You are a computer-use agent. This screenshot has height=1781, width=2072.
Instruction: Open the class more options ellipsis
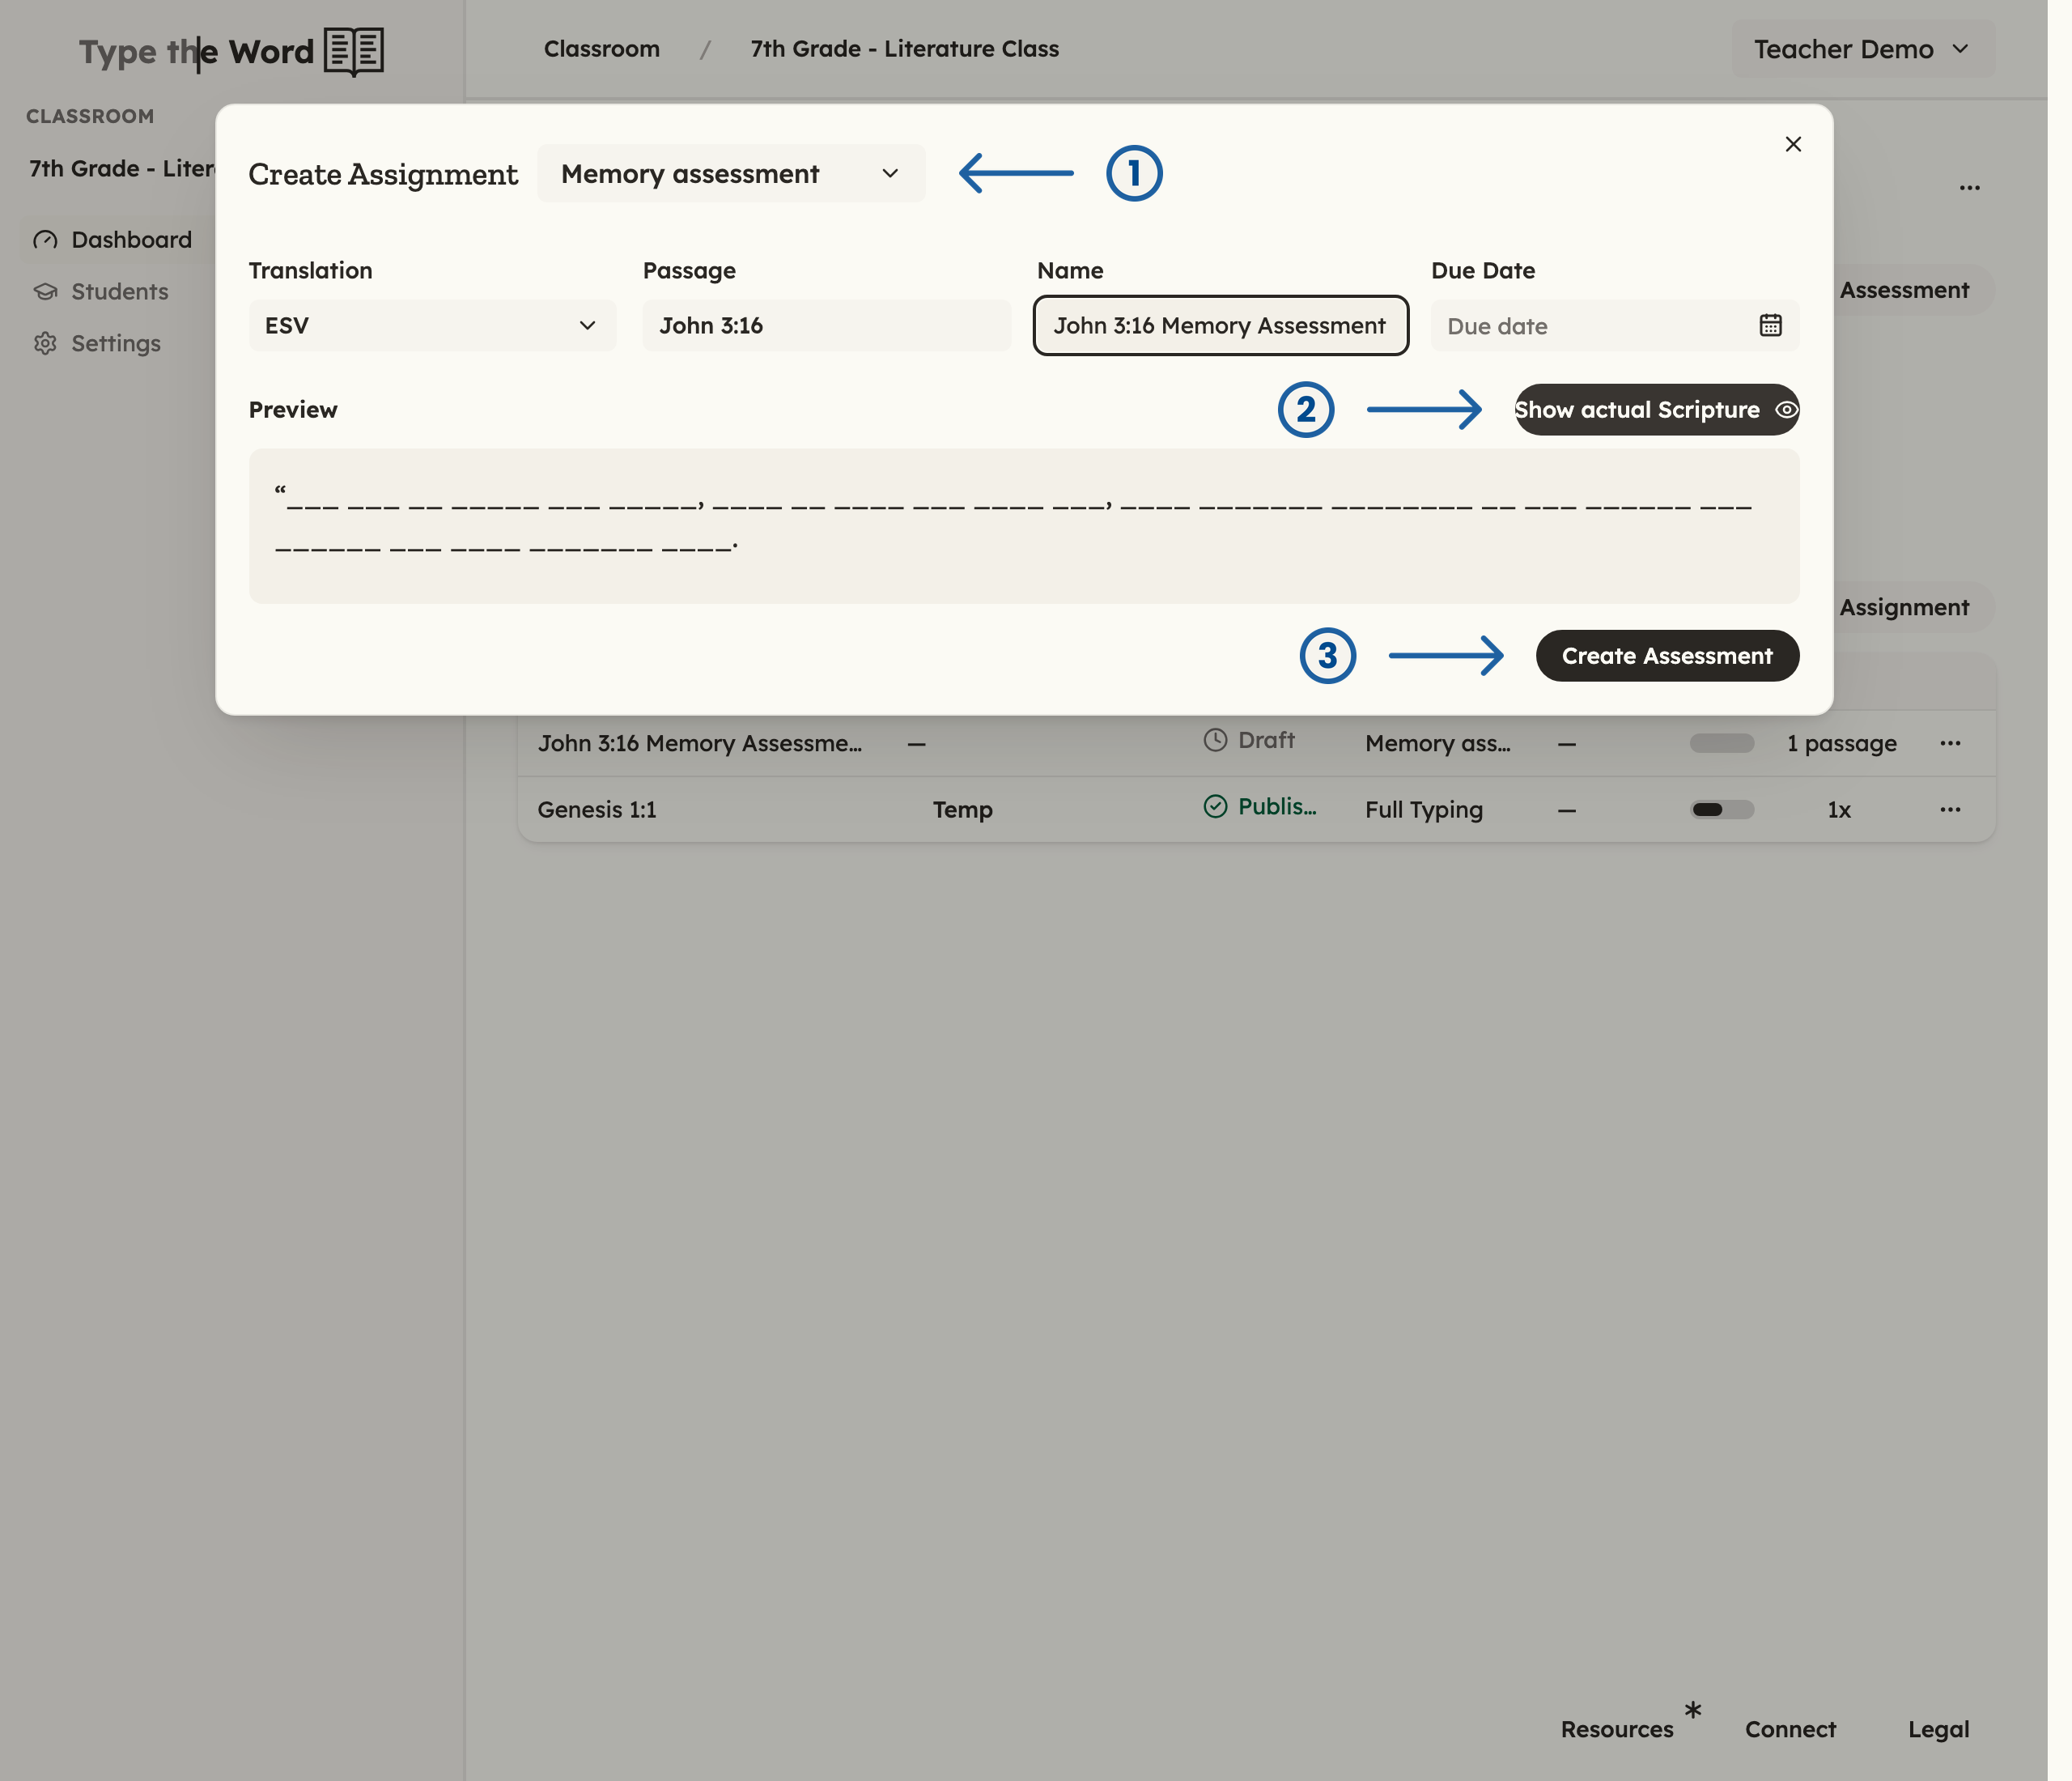(1969, 188)
